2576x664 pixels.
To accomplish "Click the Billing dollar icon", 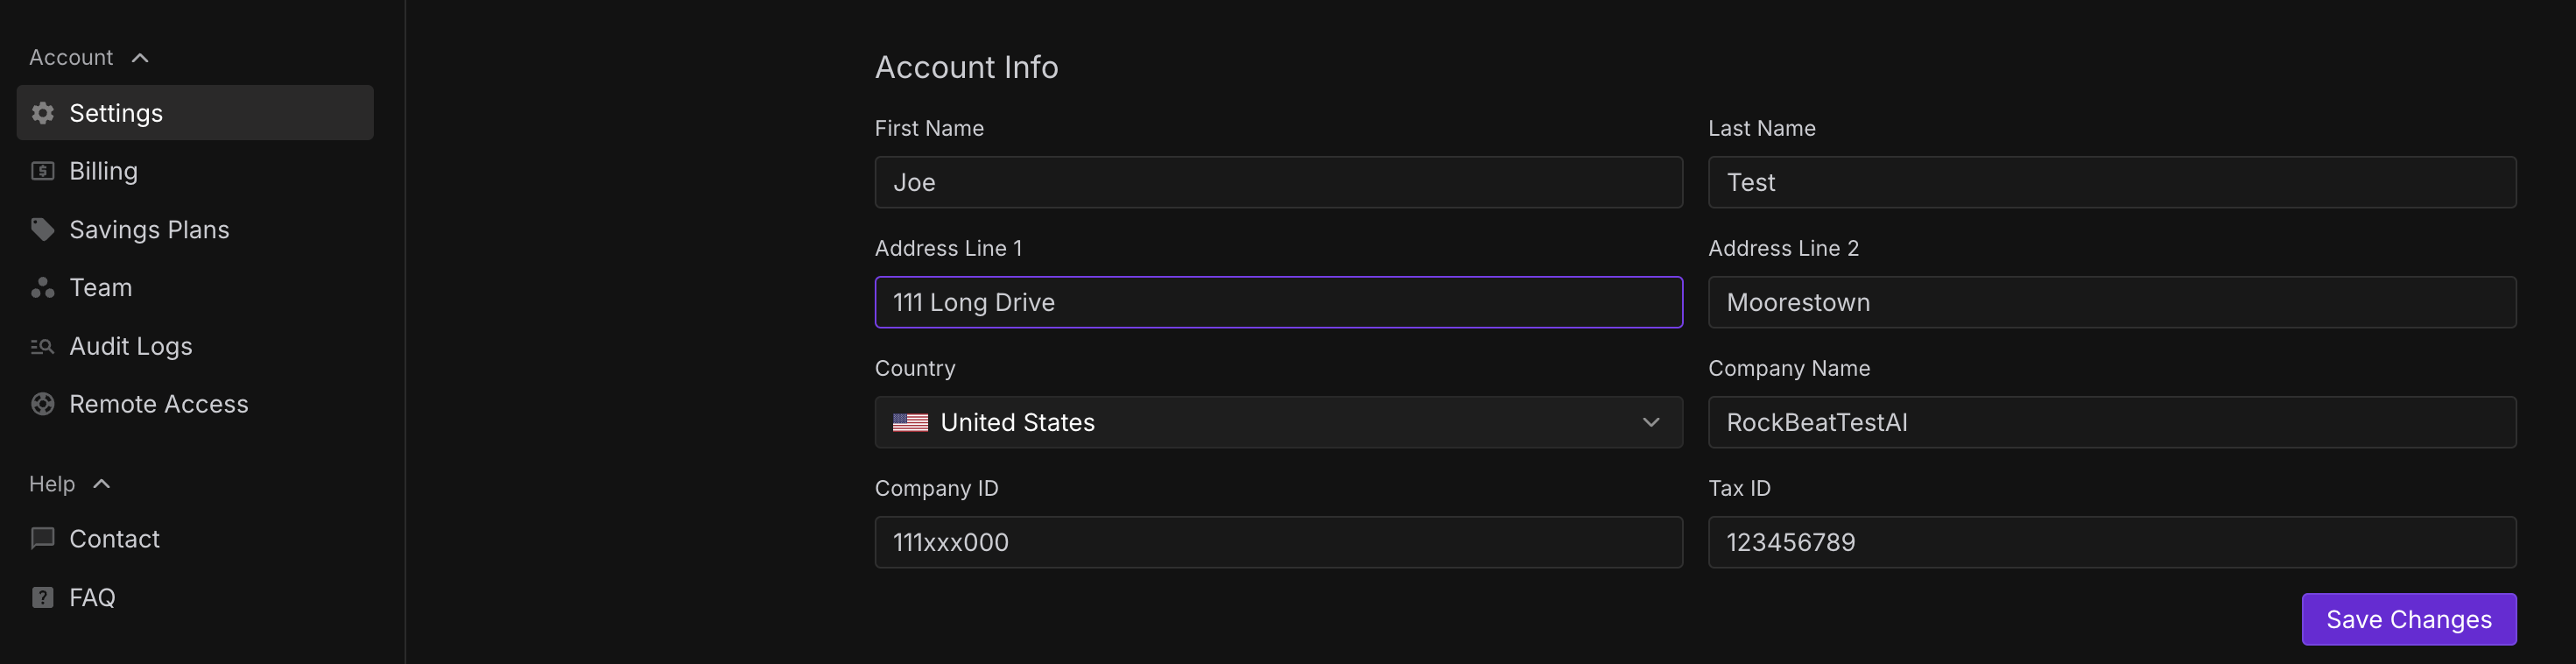I will pos(42,171).
